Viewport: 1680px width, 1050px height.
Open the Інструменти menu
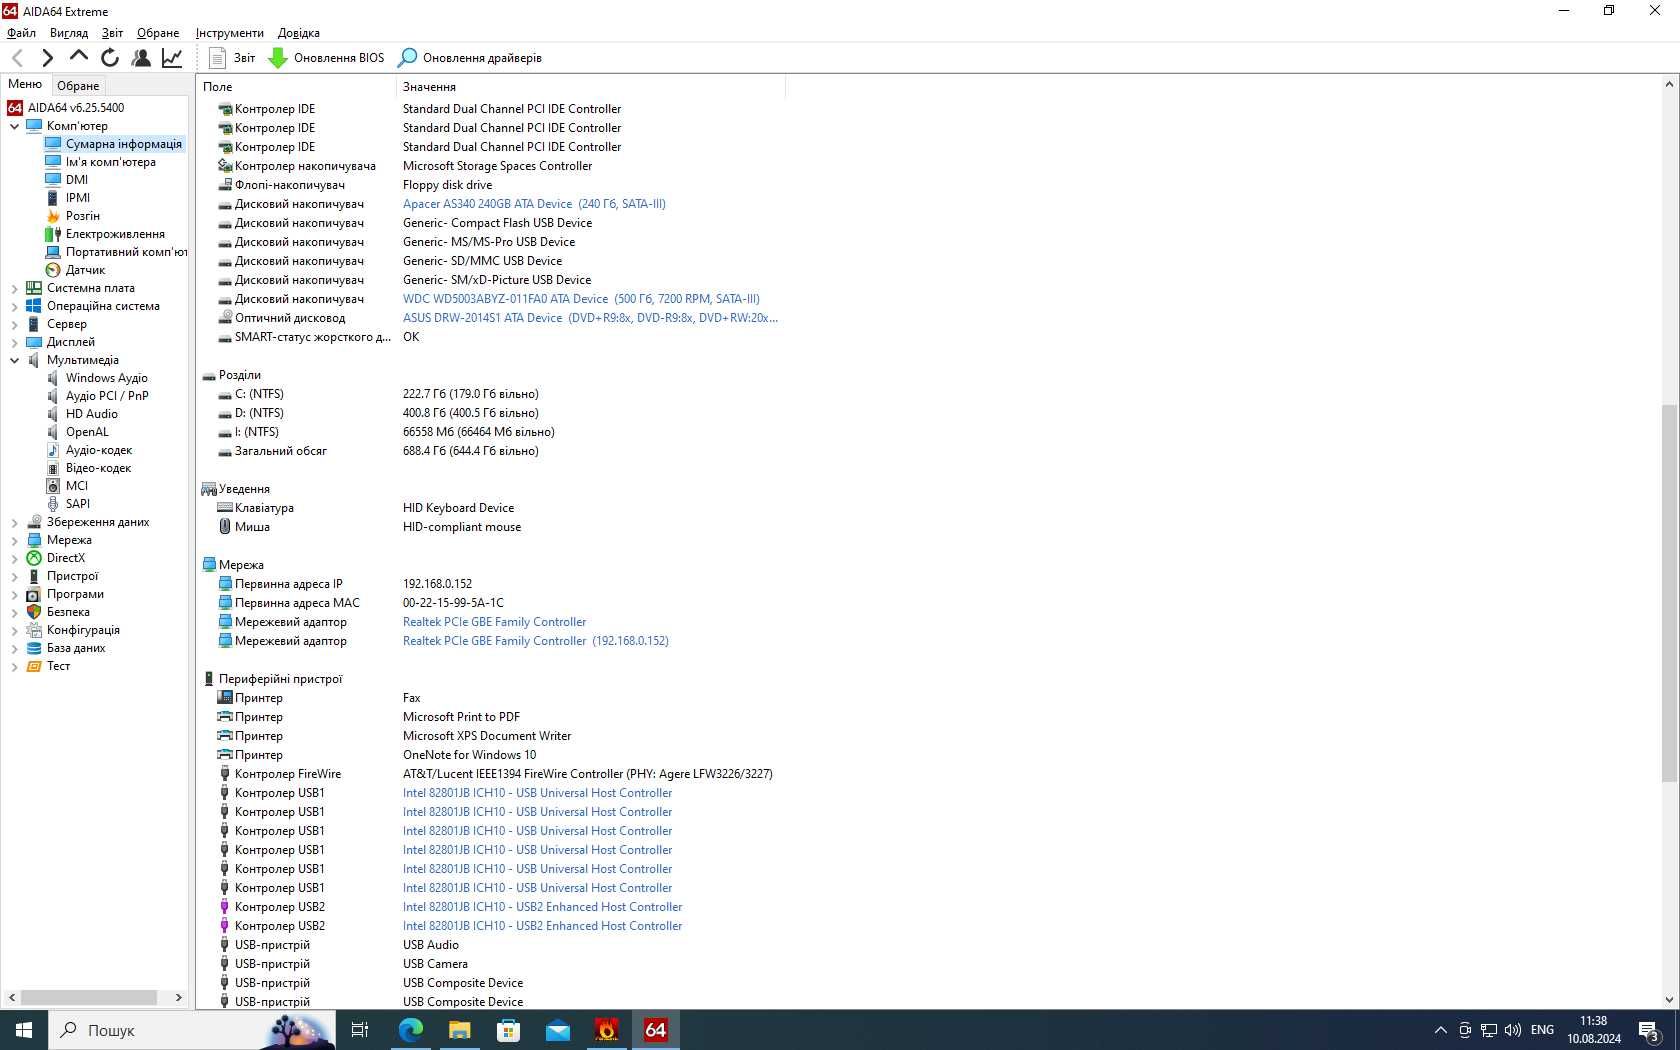pyautogui.click(x=230, y=33)
